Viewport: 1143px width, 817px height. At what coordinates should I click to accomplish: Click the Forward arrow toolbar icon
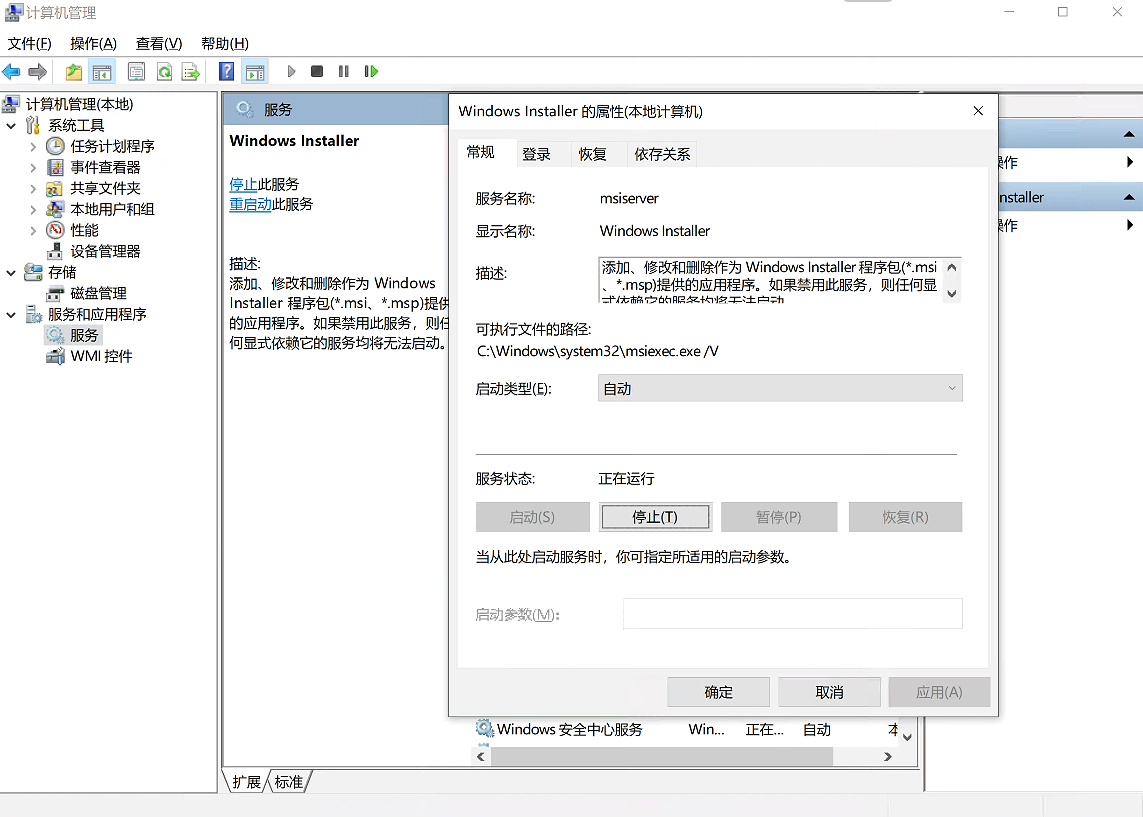coord(37,71)
